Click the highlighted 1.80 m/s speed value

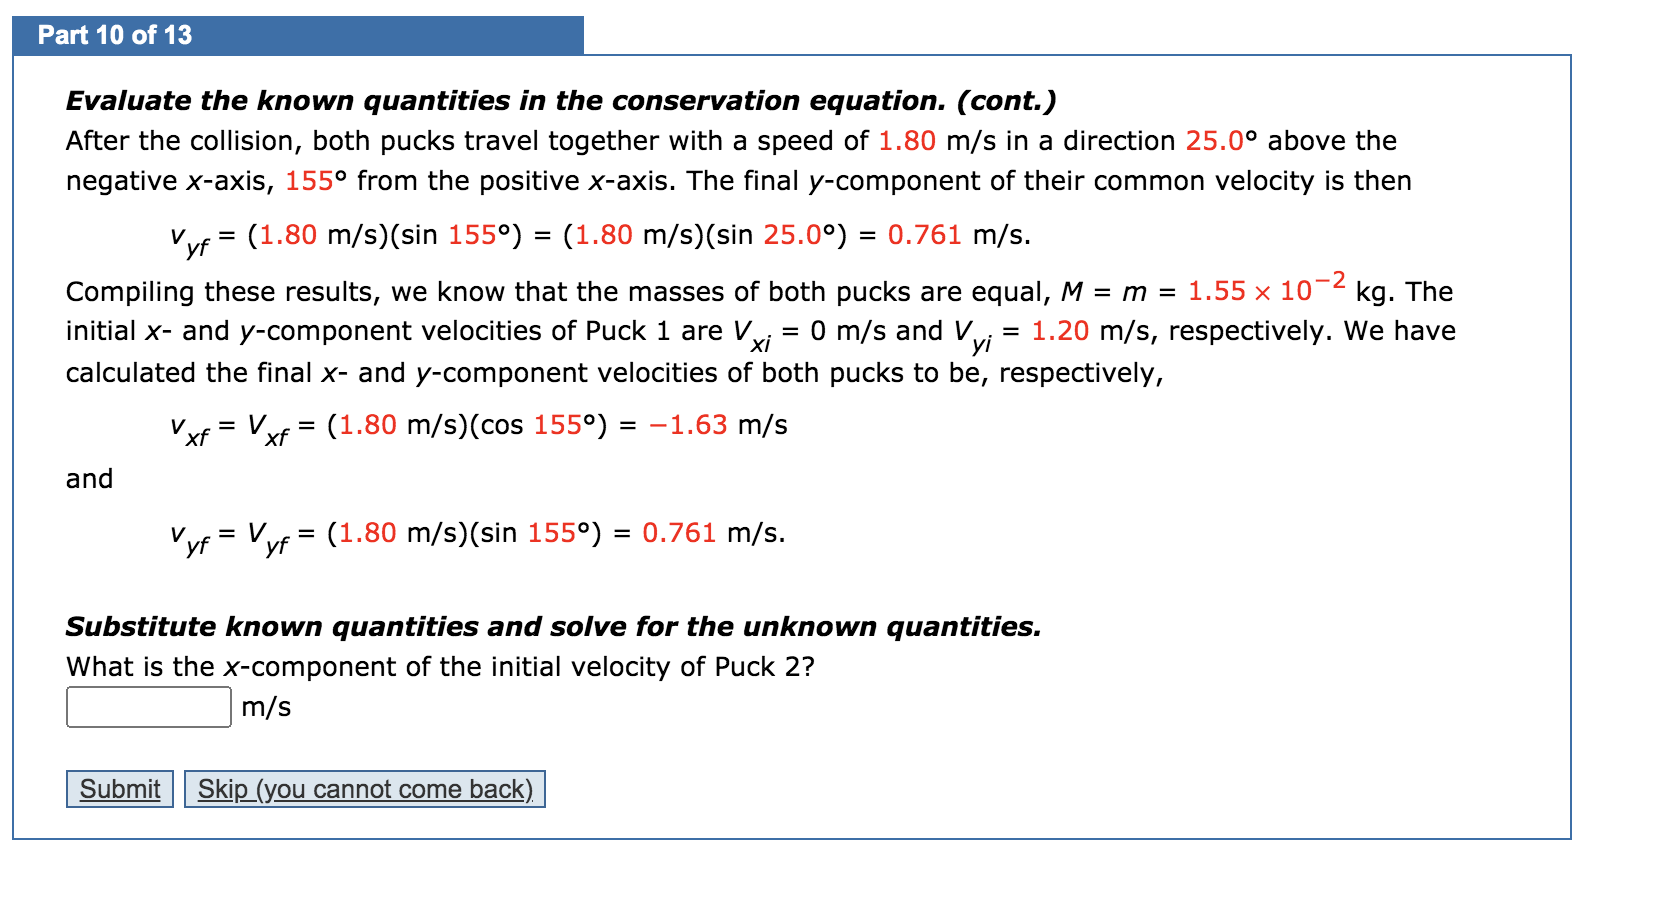pyautogui.click(x=905, y=141)
